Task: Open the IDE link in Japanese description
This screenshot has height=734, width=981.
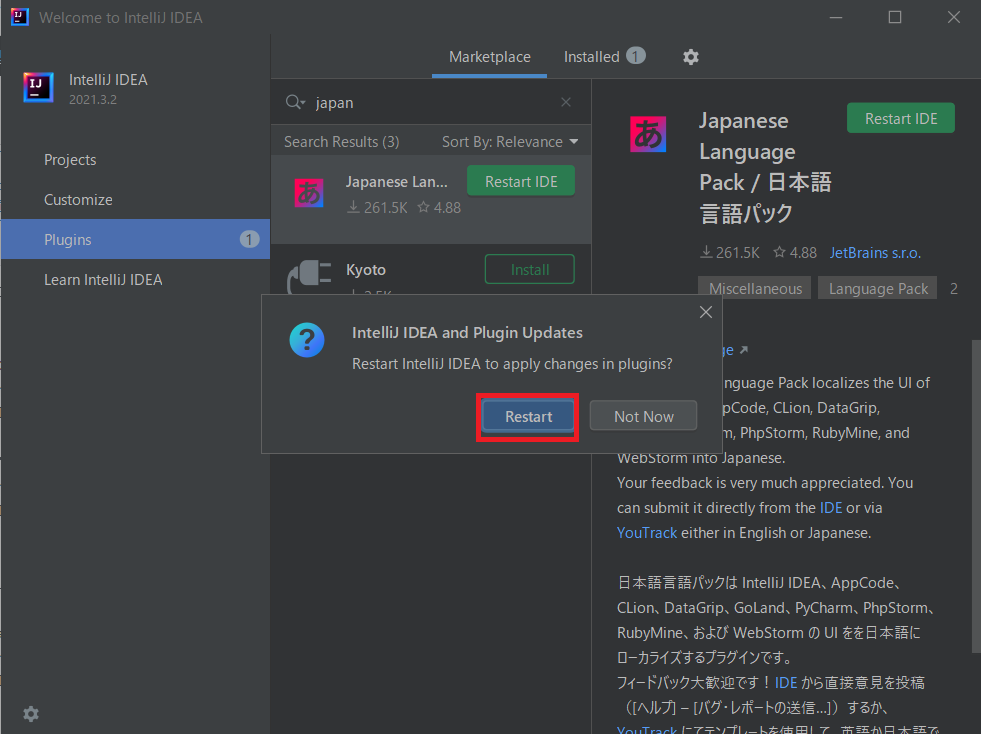Action: (x=786, y=683)
